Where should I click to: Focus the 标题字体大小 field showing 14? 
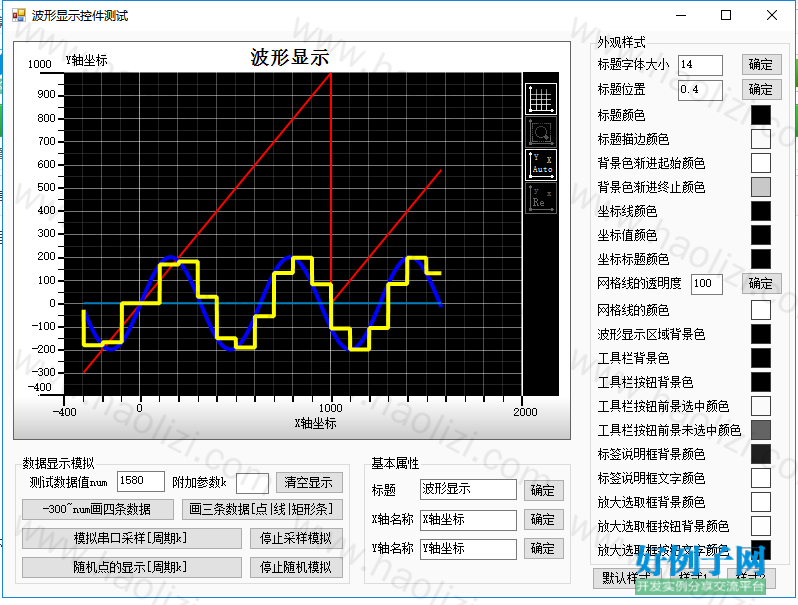pyautogui.click(x=700, y=65)
